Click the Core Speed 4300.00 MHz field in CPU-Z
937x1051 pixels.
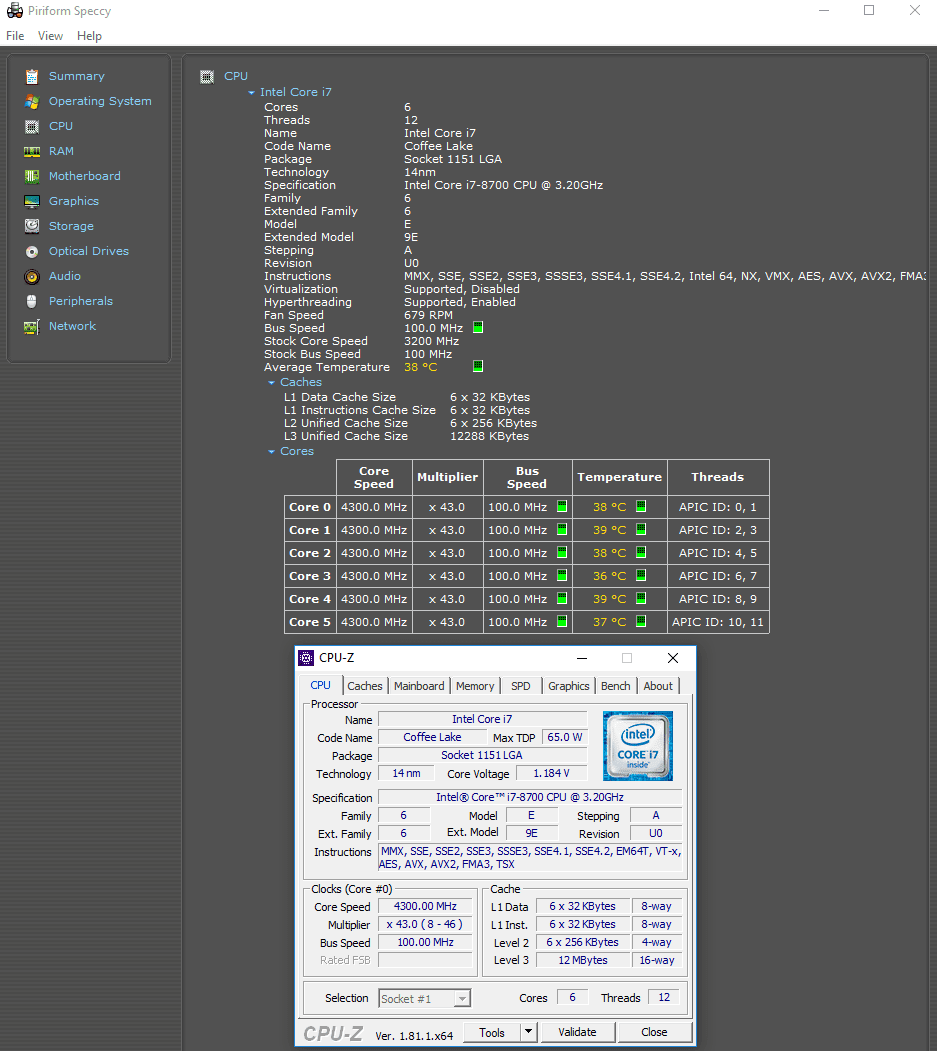pos(425,906)
